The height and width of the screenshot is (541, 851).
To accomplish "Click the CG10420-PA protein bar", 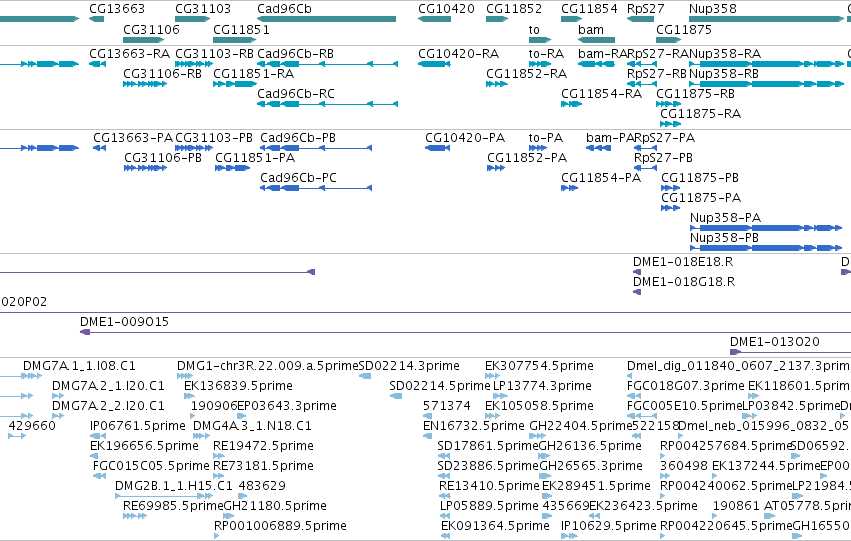I will click(437, 148).
